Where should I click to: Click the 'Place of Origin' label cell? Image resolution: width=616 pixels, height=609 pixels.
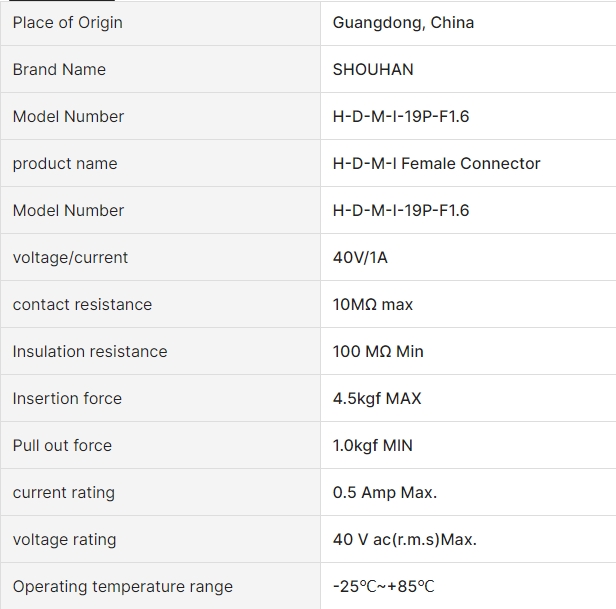[x=160, y=22]
